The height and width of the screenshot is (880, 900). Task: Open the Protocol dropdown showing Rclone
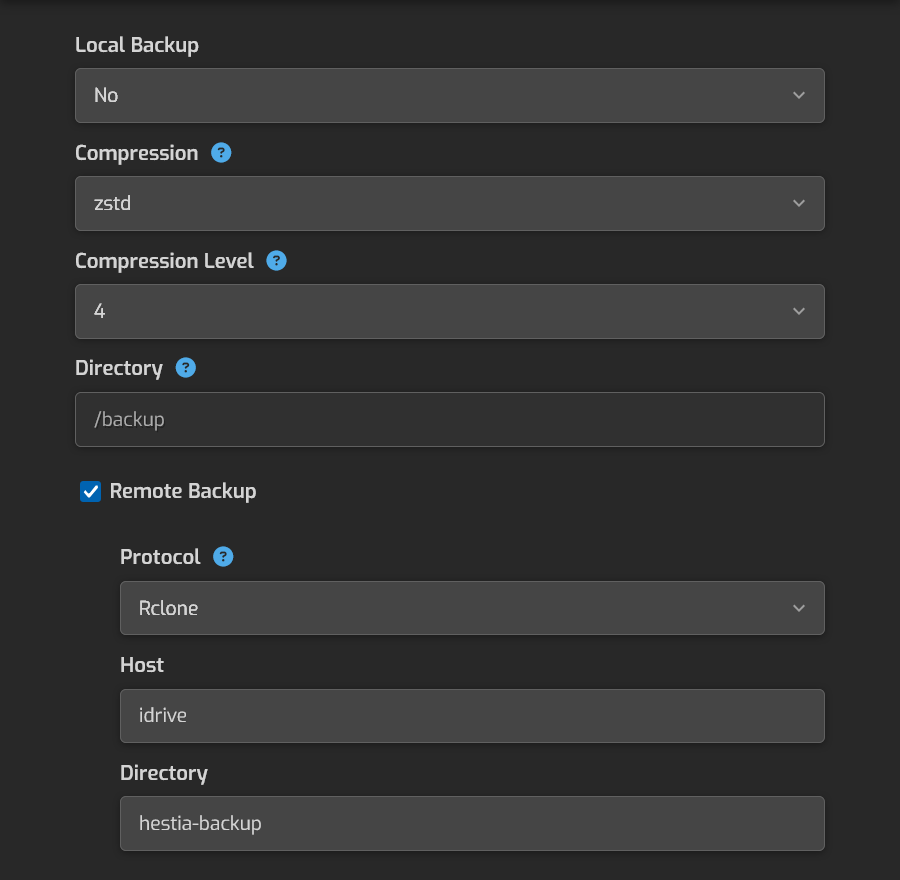click(x=471, y=608)
